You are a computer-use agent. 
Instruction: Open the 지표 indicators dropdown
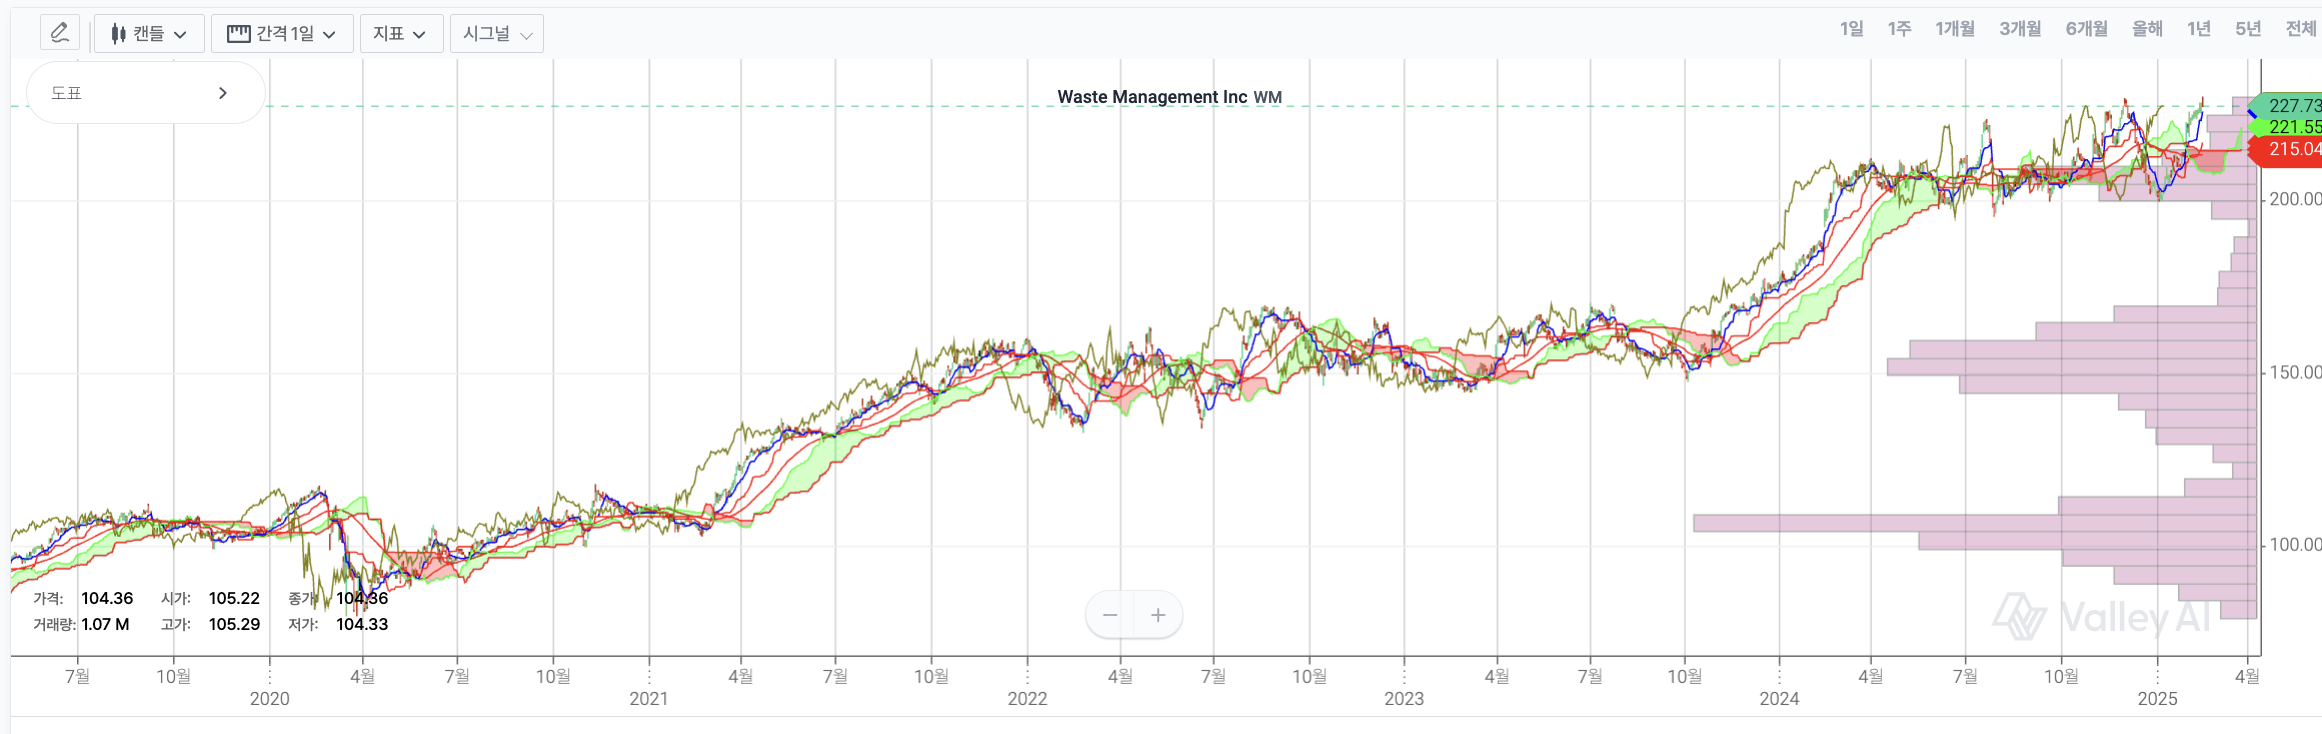pos(400,34)
